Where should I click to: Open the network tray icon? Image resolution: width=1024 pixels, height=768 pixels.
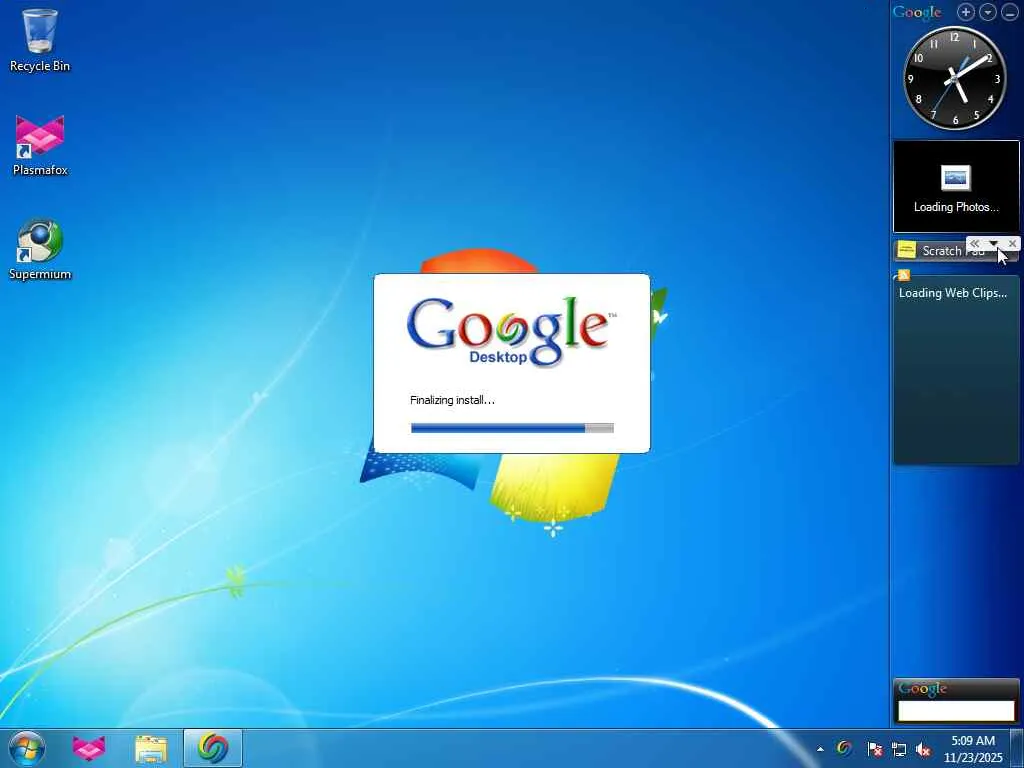point(899,749)
